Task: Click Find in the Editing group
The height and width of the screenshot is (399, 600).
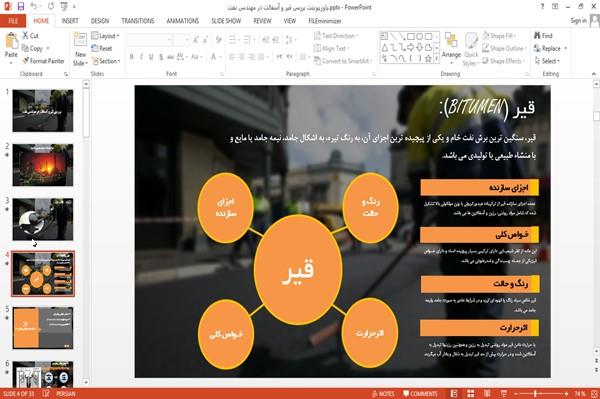Action: coord(543,36)
